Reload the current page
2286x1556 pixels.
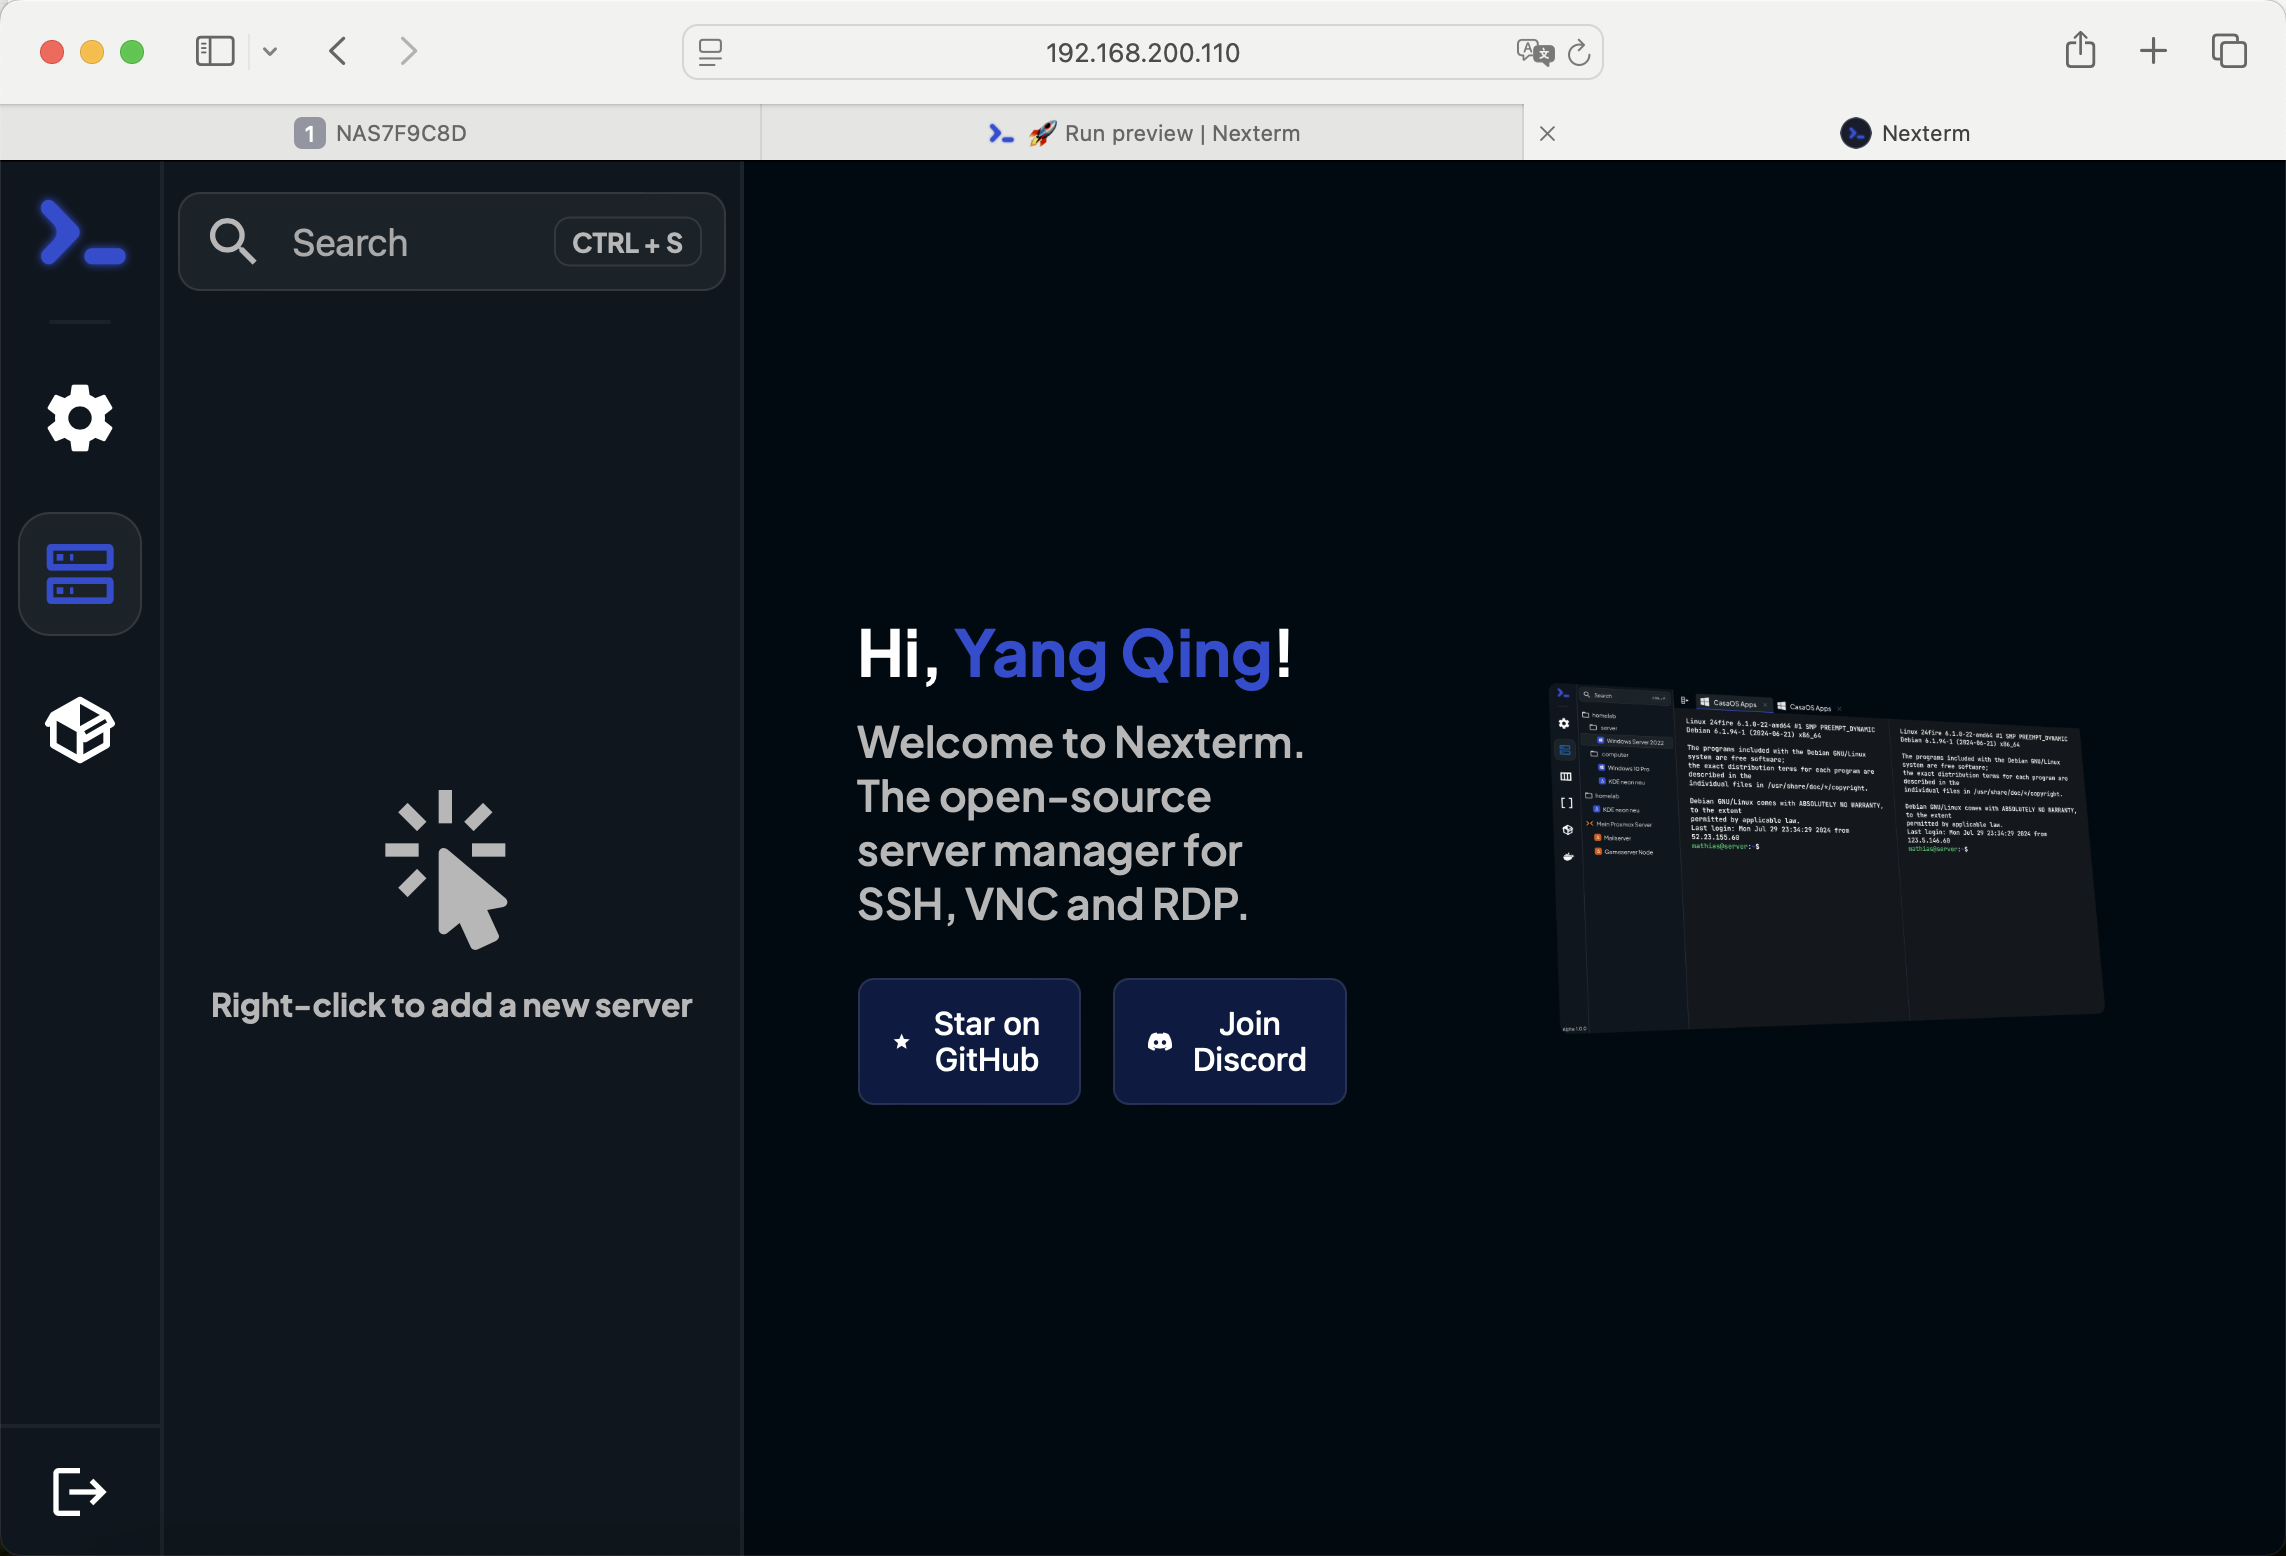point(1579,52)
